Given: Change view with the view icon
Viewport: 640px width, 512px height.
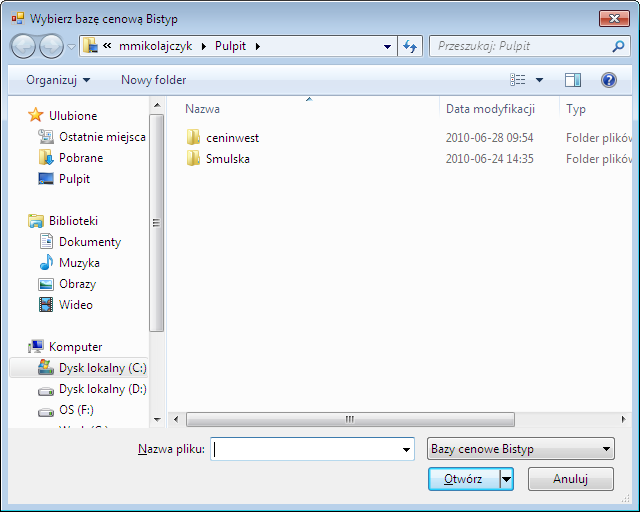Looking at the screenshot, I should 518,80.
